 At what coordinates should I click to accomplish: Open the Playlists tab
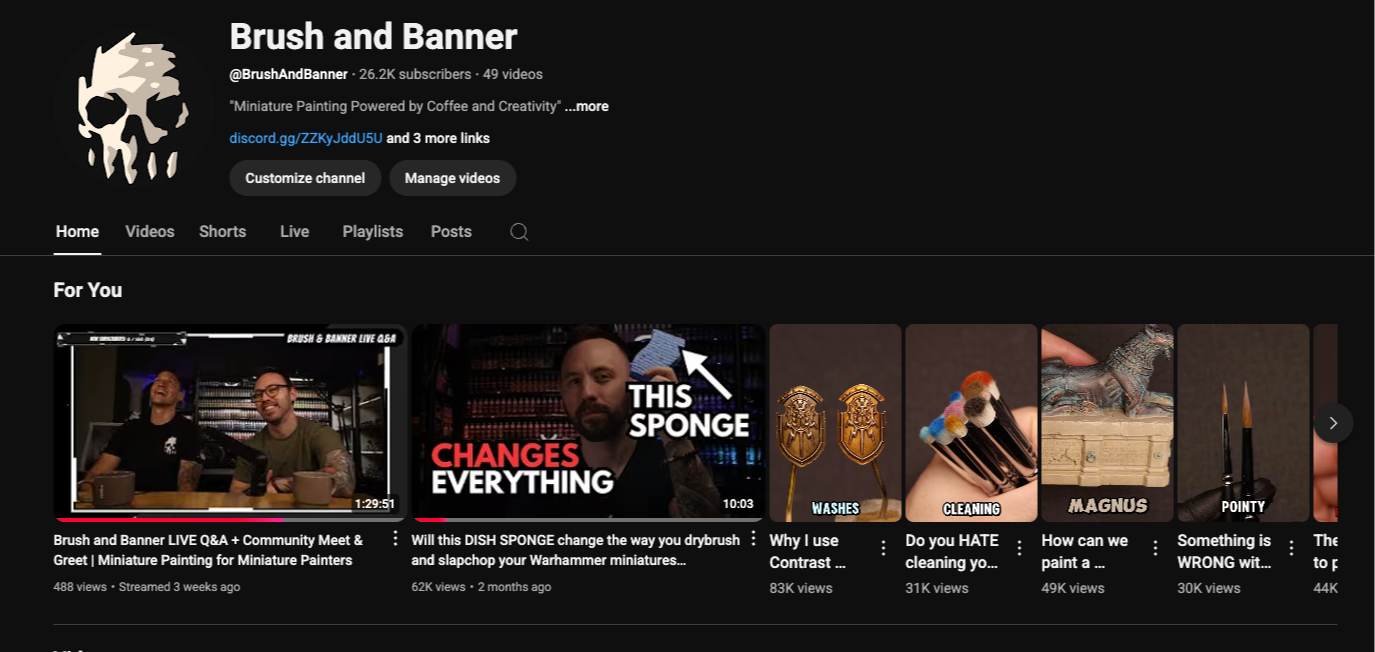[373, 231]
